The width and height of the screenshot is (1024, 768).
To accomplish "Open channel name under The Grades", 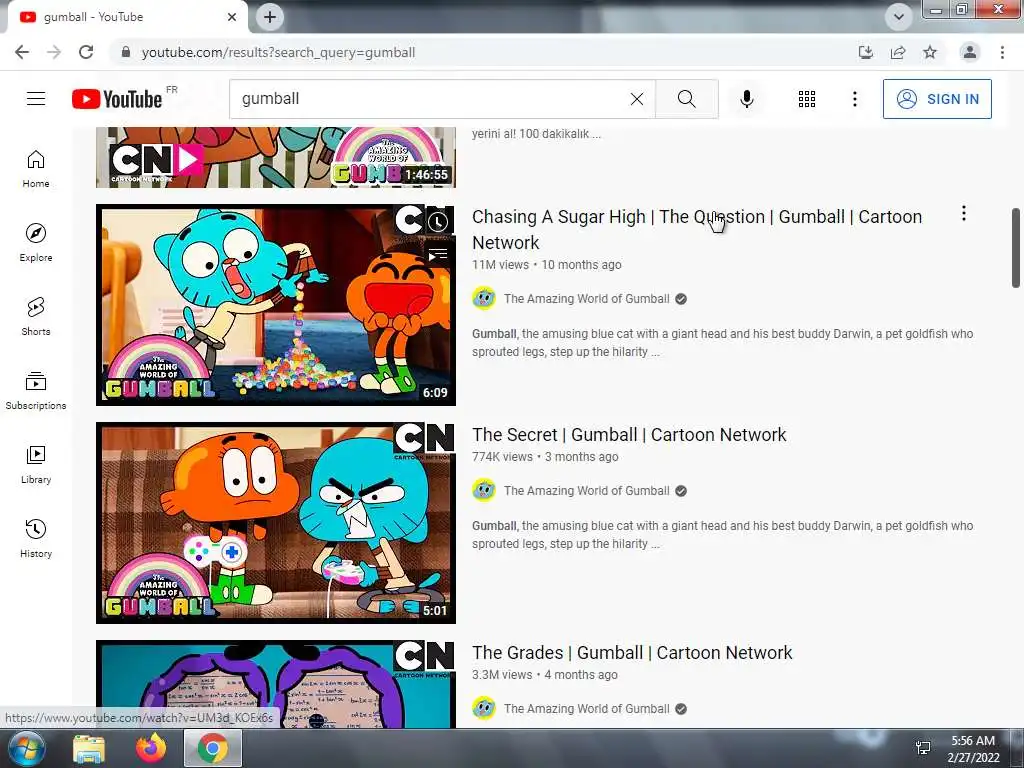I will pos(586,709).
